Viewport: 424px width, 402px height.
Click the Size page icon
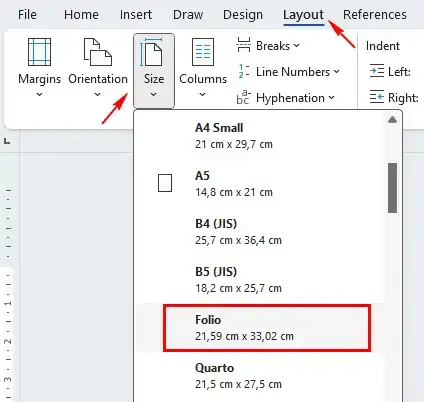point(151,52)
